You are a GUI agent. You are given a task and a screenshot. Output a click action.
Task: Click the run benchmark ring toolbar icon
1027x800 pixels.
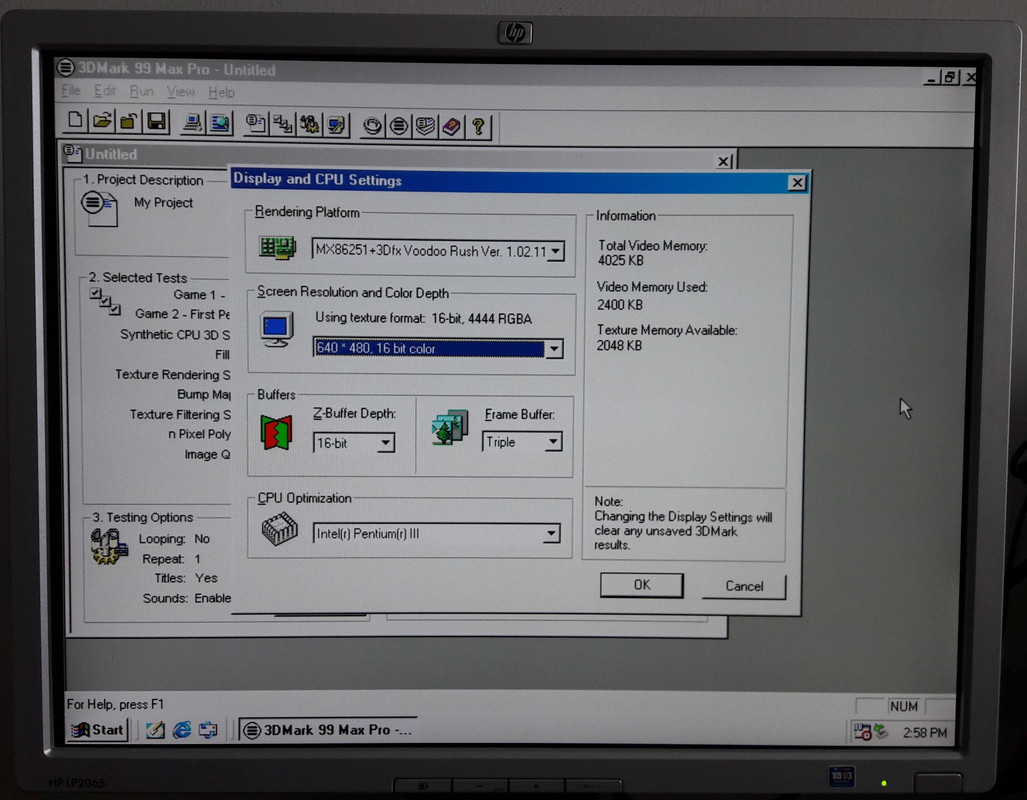(x=372, y=126)
